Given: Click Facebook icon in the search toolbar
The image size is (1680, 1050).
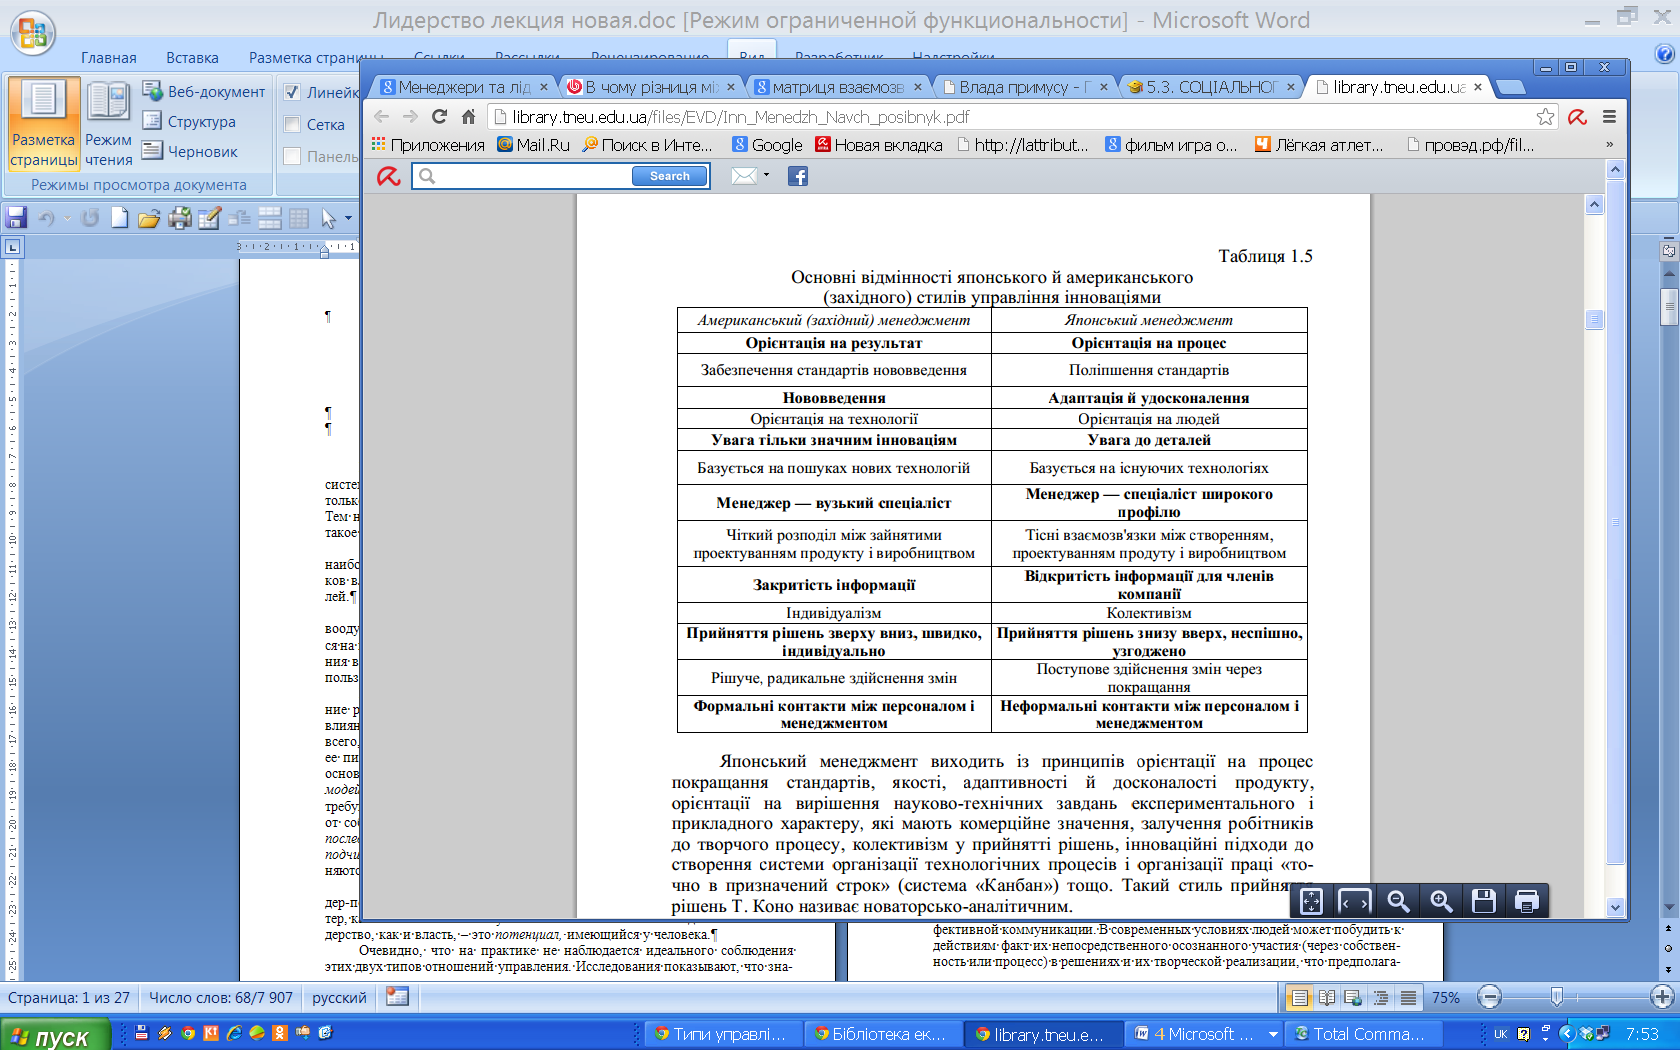Looking at the screenshot, I should 798,176.
